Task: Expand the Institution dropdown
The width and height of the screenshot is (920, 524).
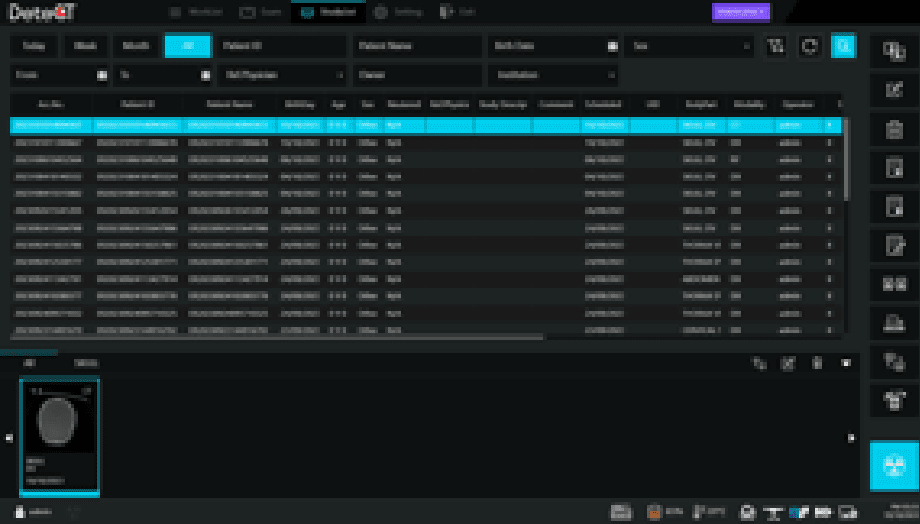Action: 610,75
